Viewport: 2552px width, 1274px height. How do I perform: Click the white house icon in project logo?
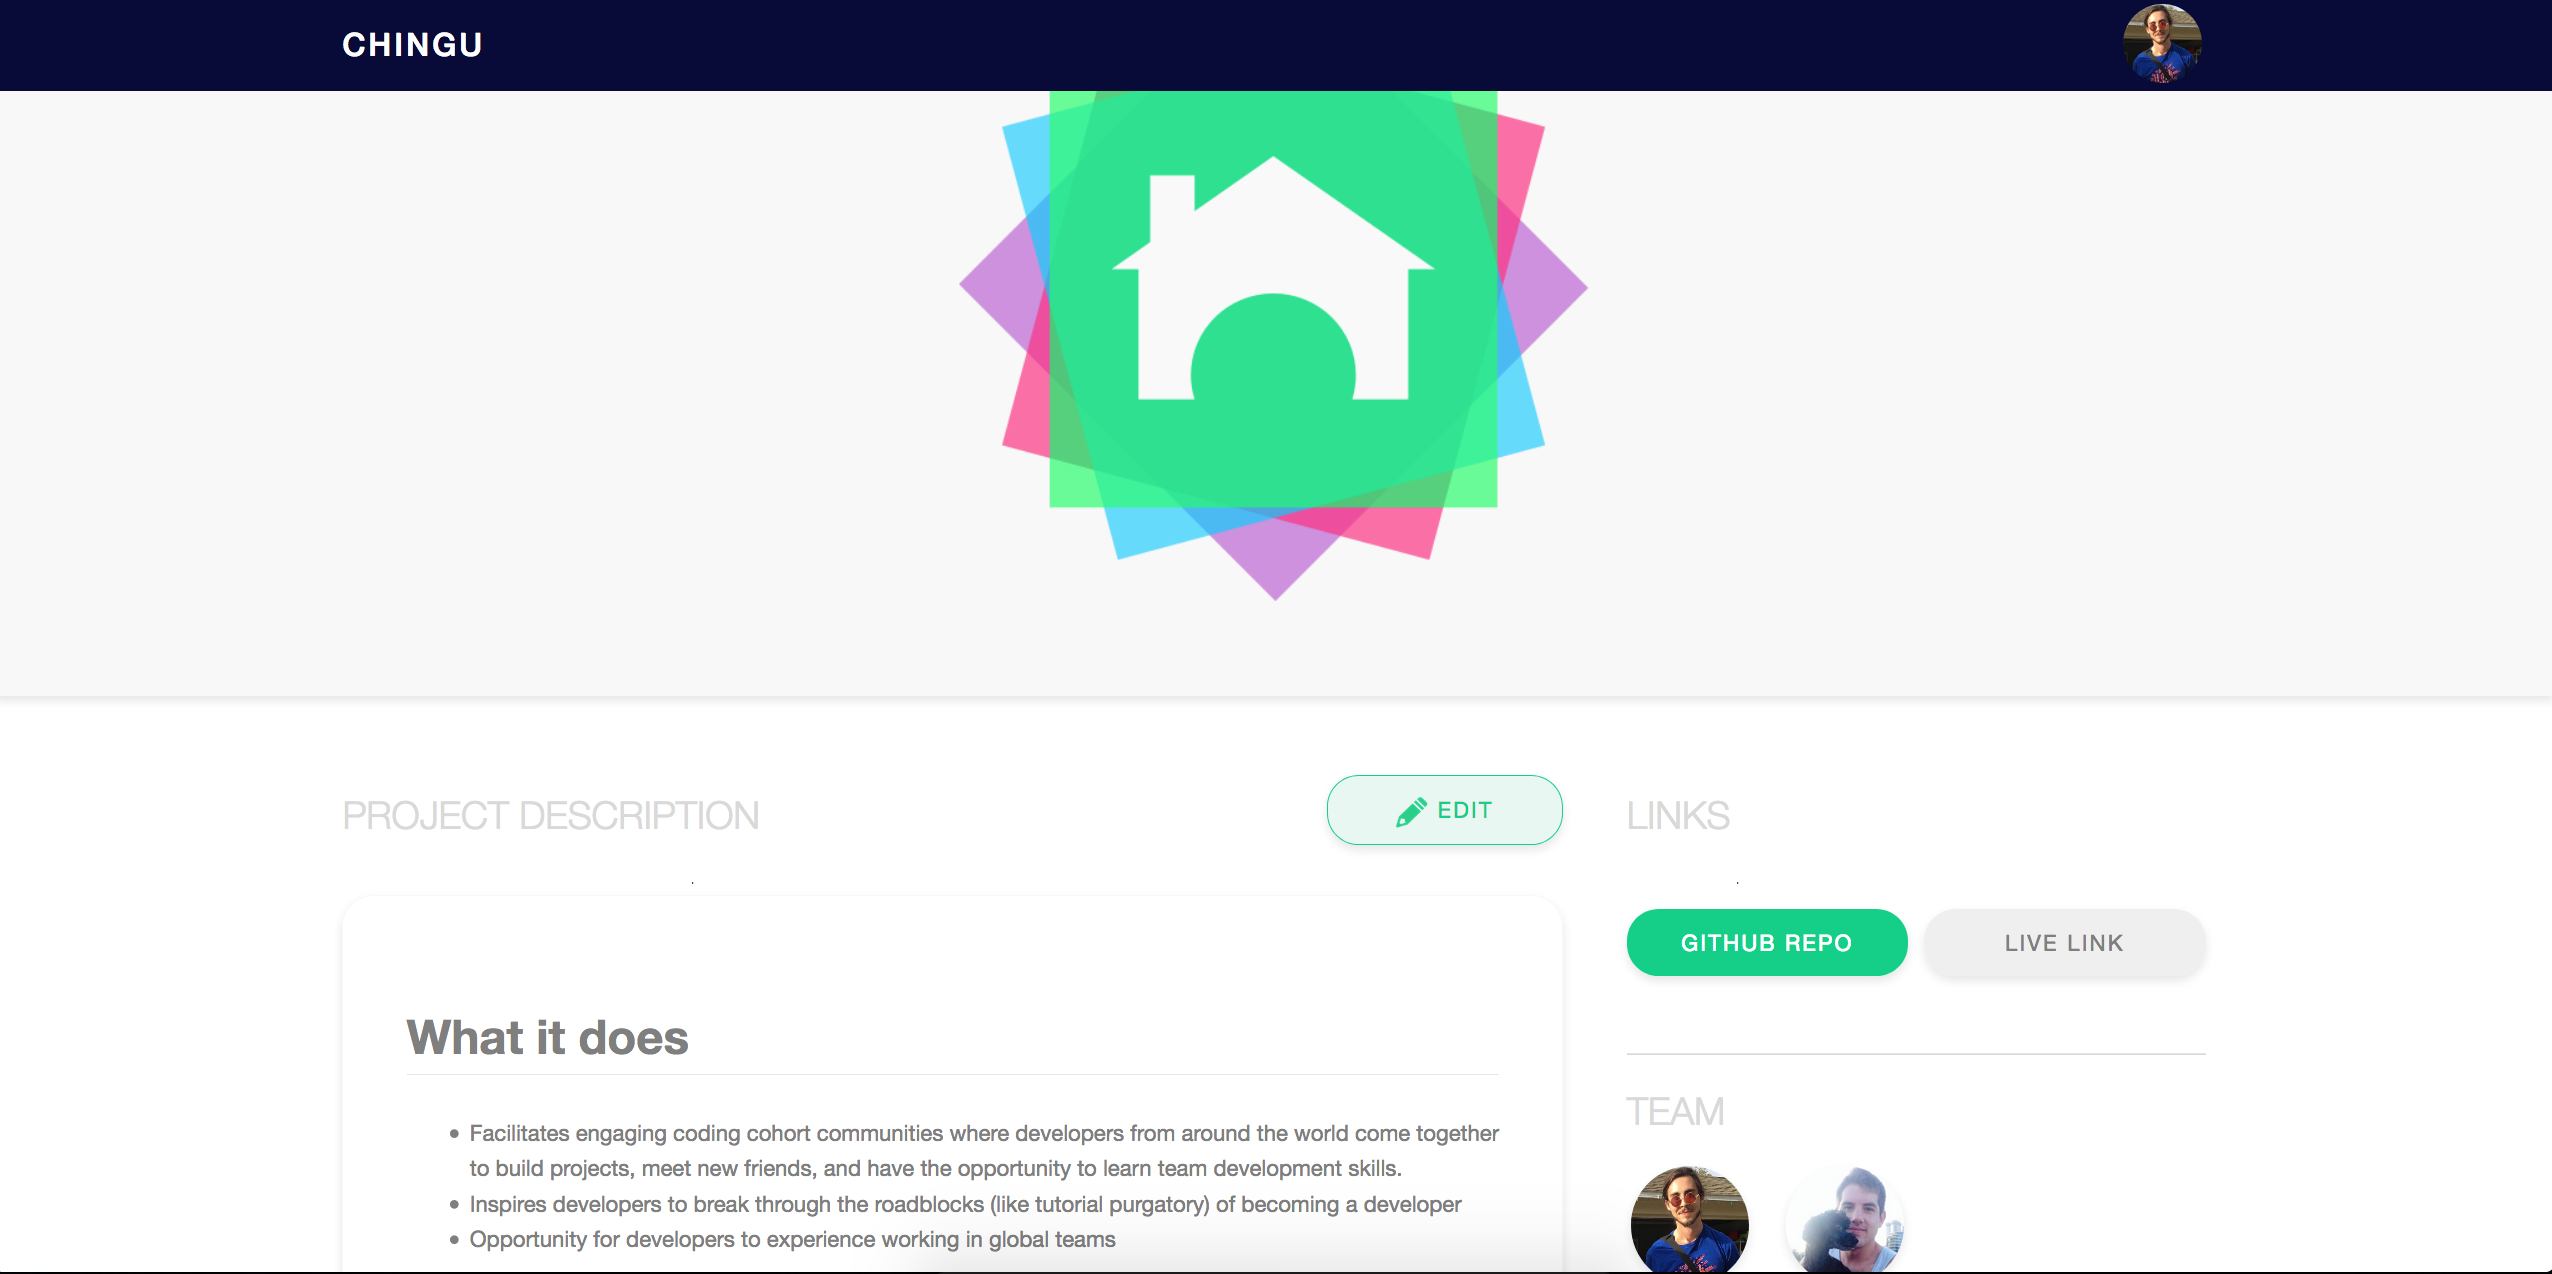click(1273, 279)
